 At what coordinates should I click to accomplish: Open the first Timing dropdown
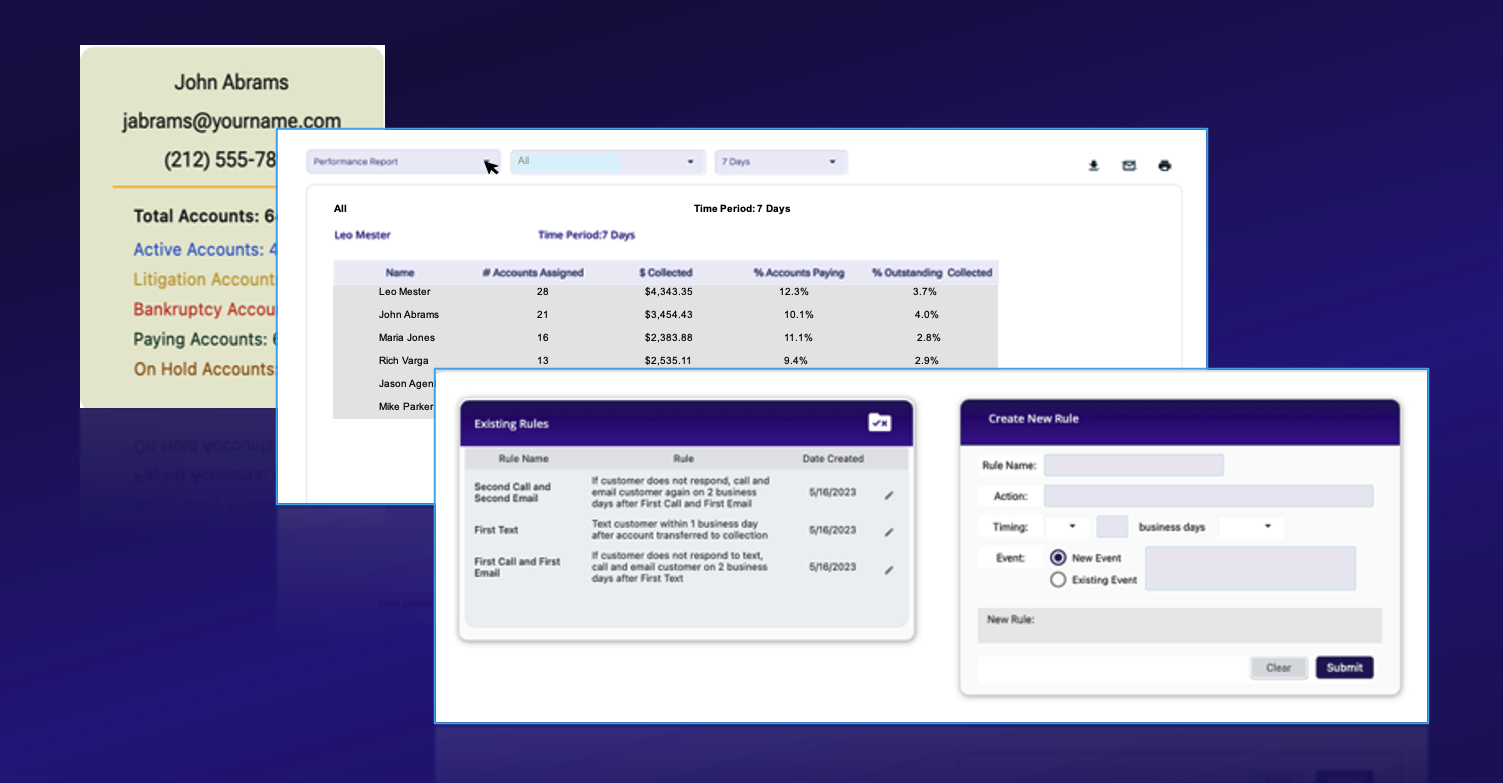pos(1067,527)
